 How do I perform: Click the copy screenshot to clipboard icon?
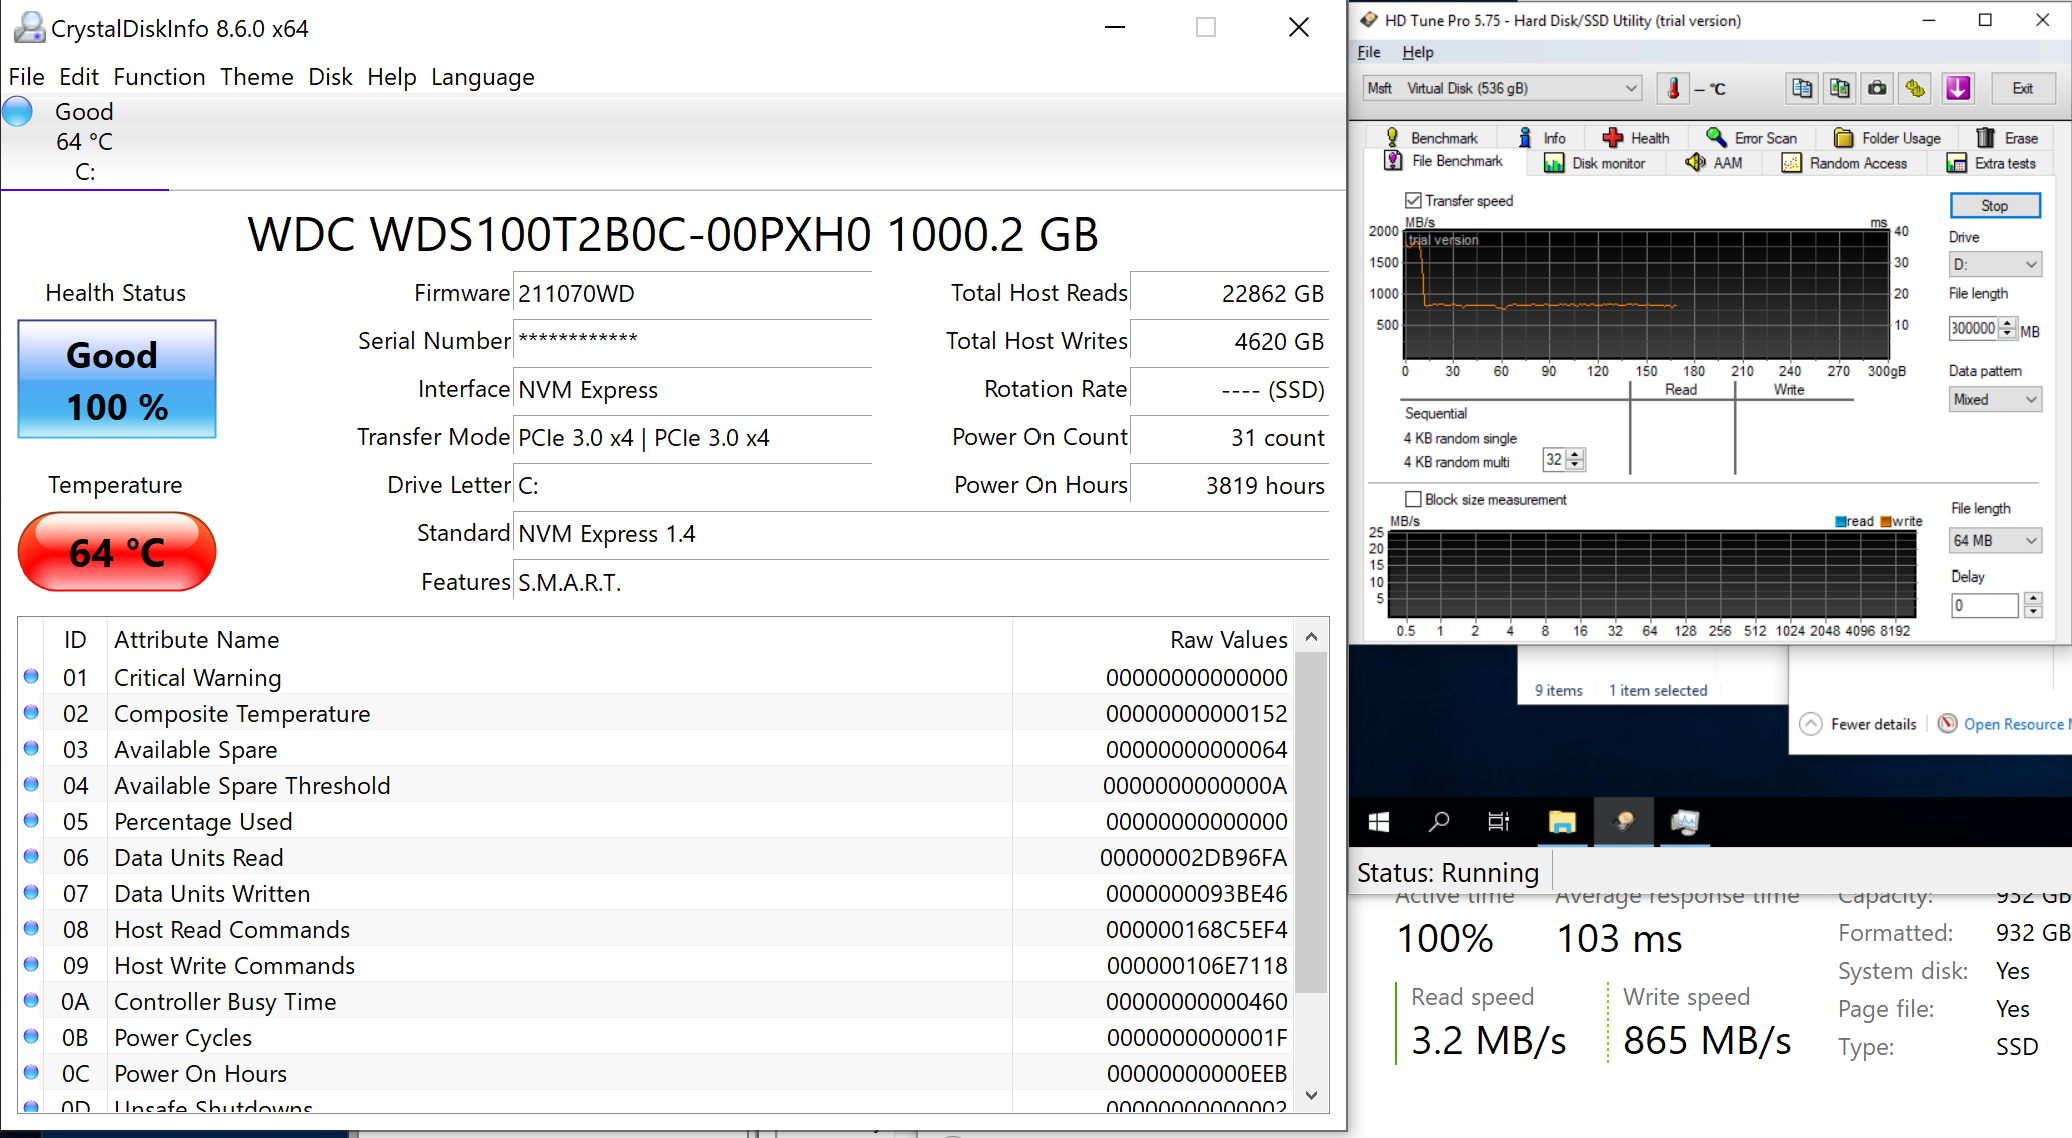1839,89
